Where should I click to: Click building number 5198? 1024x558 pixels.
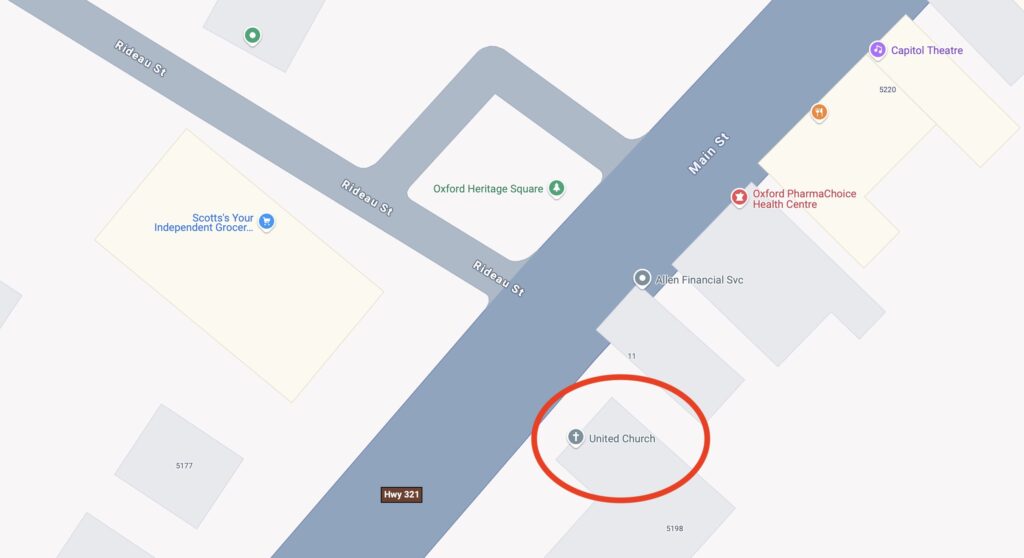coord(675,529)
